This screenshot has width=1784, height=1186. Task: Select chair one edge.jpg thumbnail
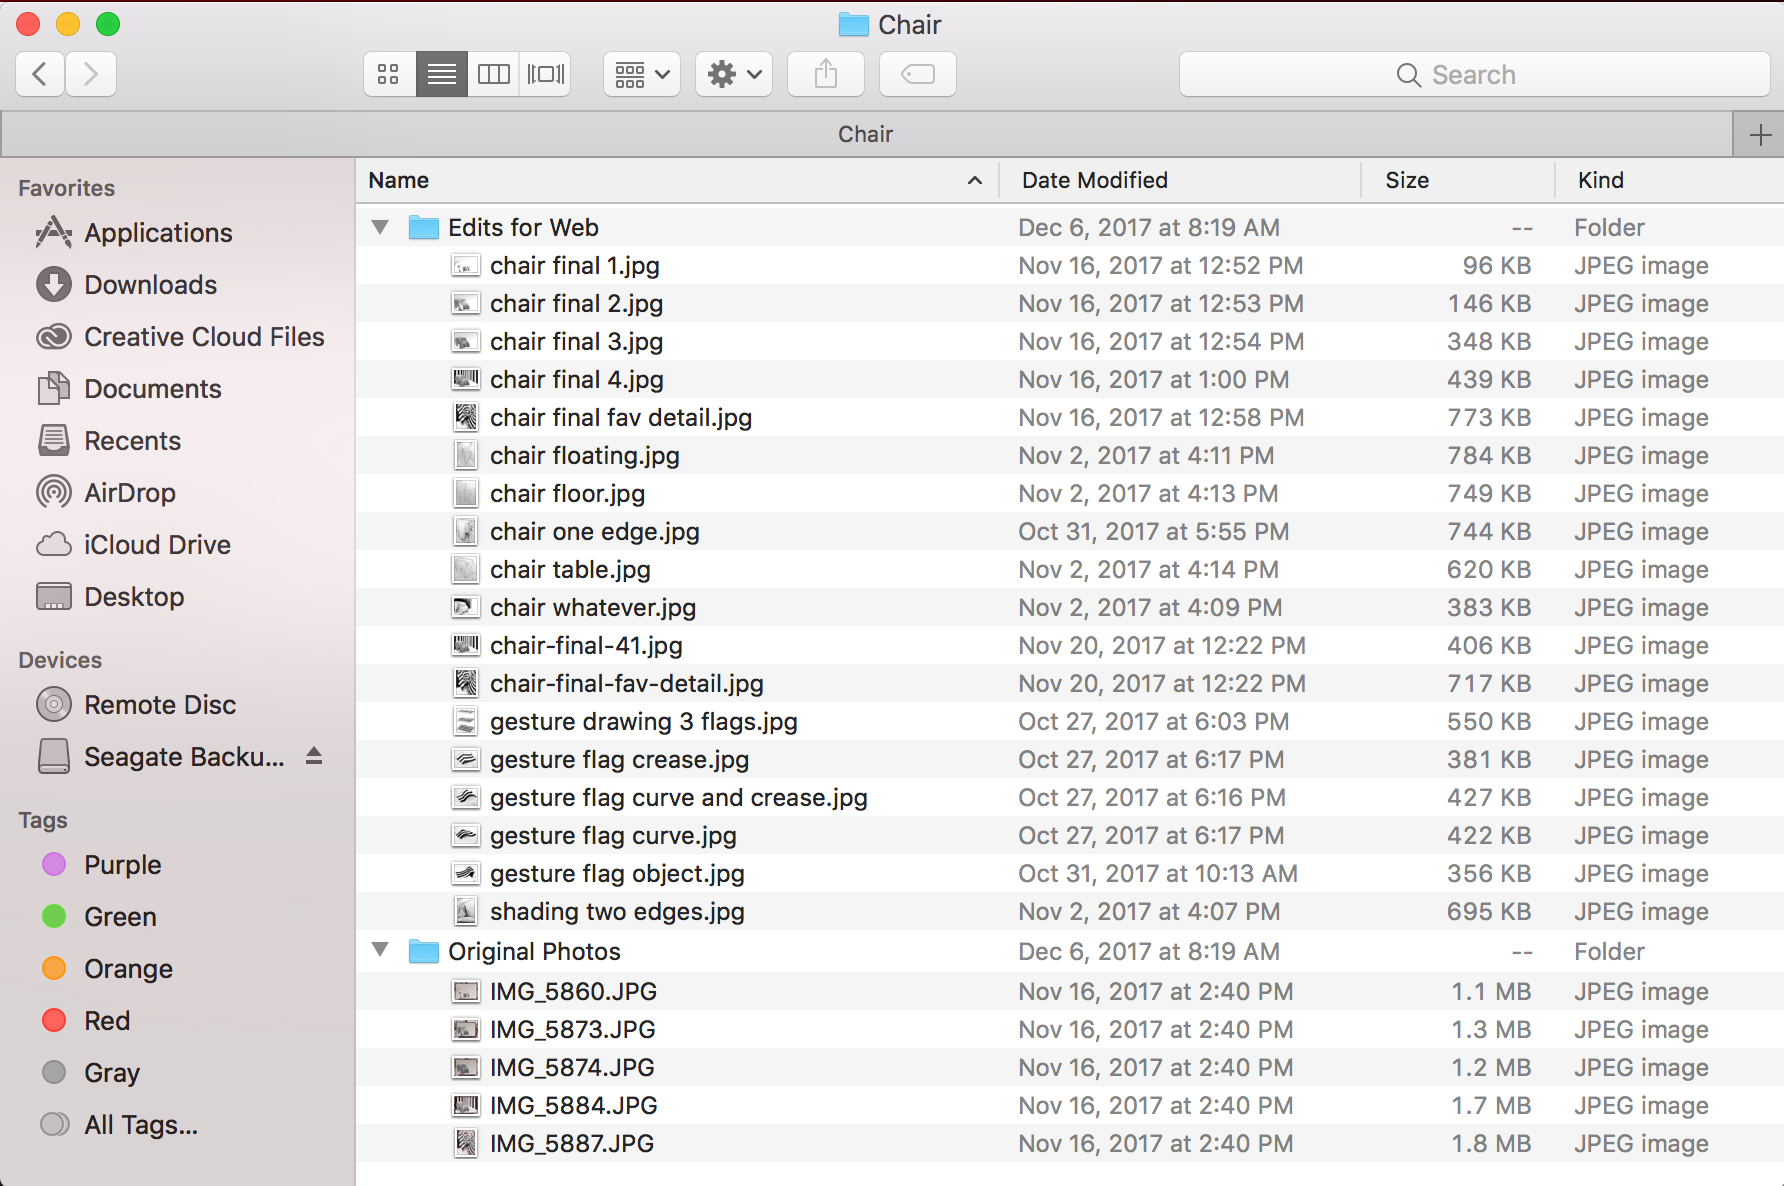tap(466, 531)
